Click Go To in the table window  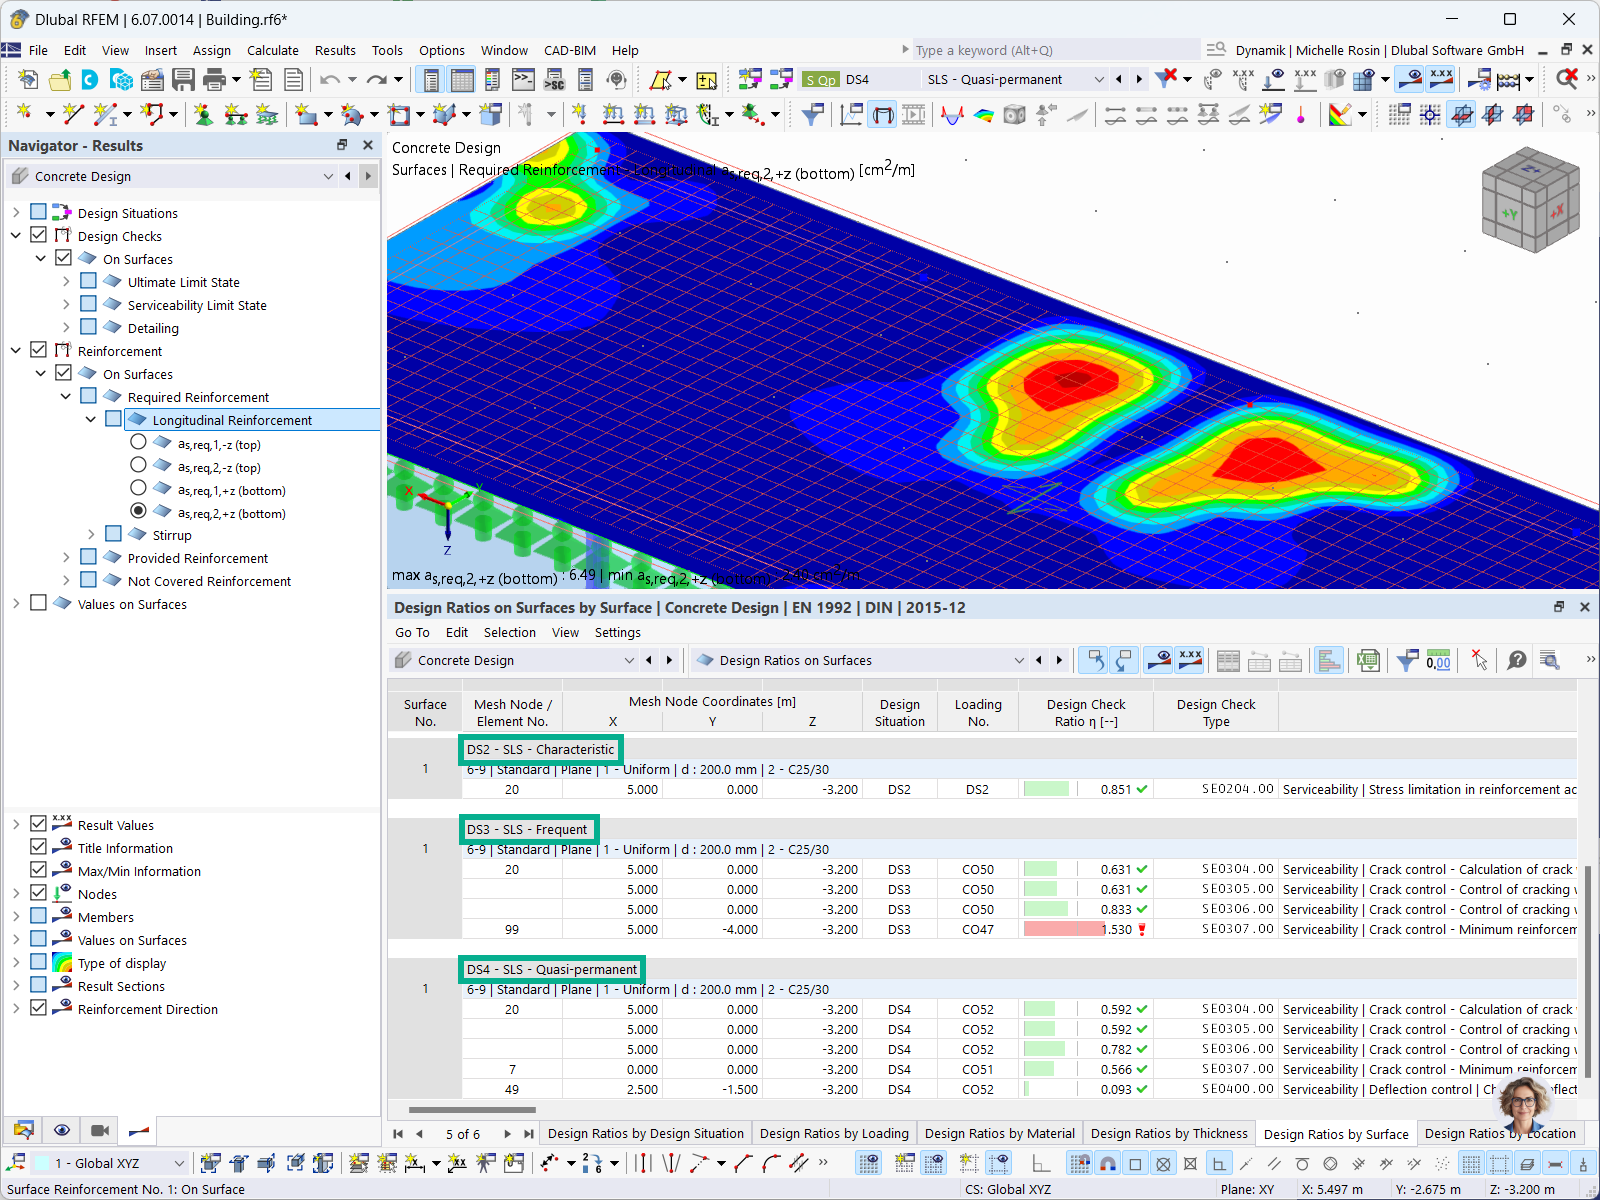click(x=412, y=632)
